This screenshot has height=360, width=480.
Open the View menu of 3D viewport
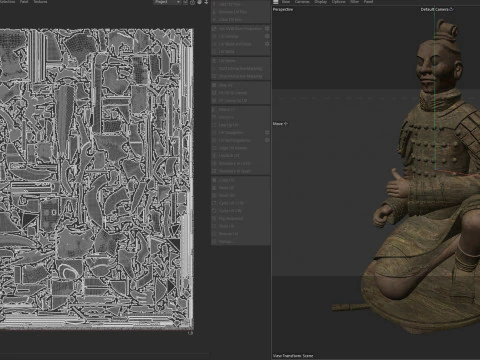[286, 2]
